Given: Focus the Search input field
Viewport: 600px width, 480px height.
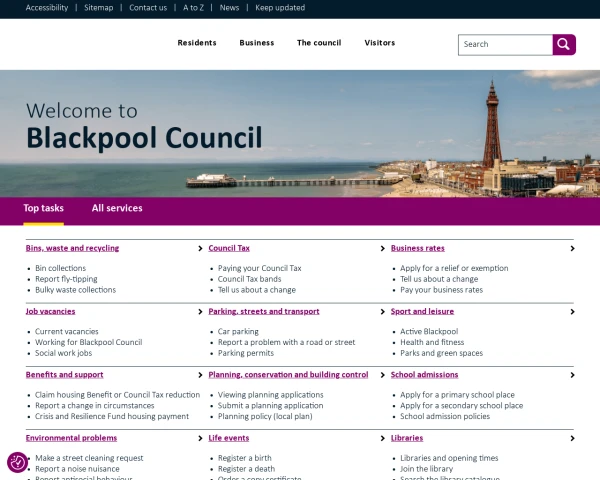Looking at the screenshot, I should coord(505,45).
